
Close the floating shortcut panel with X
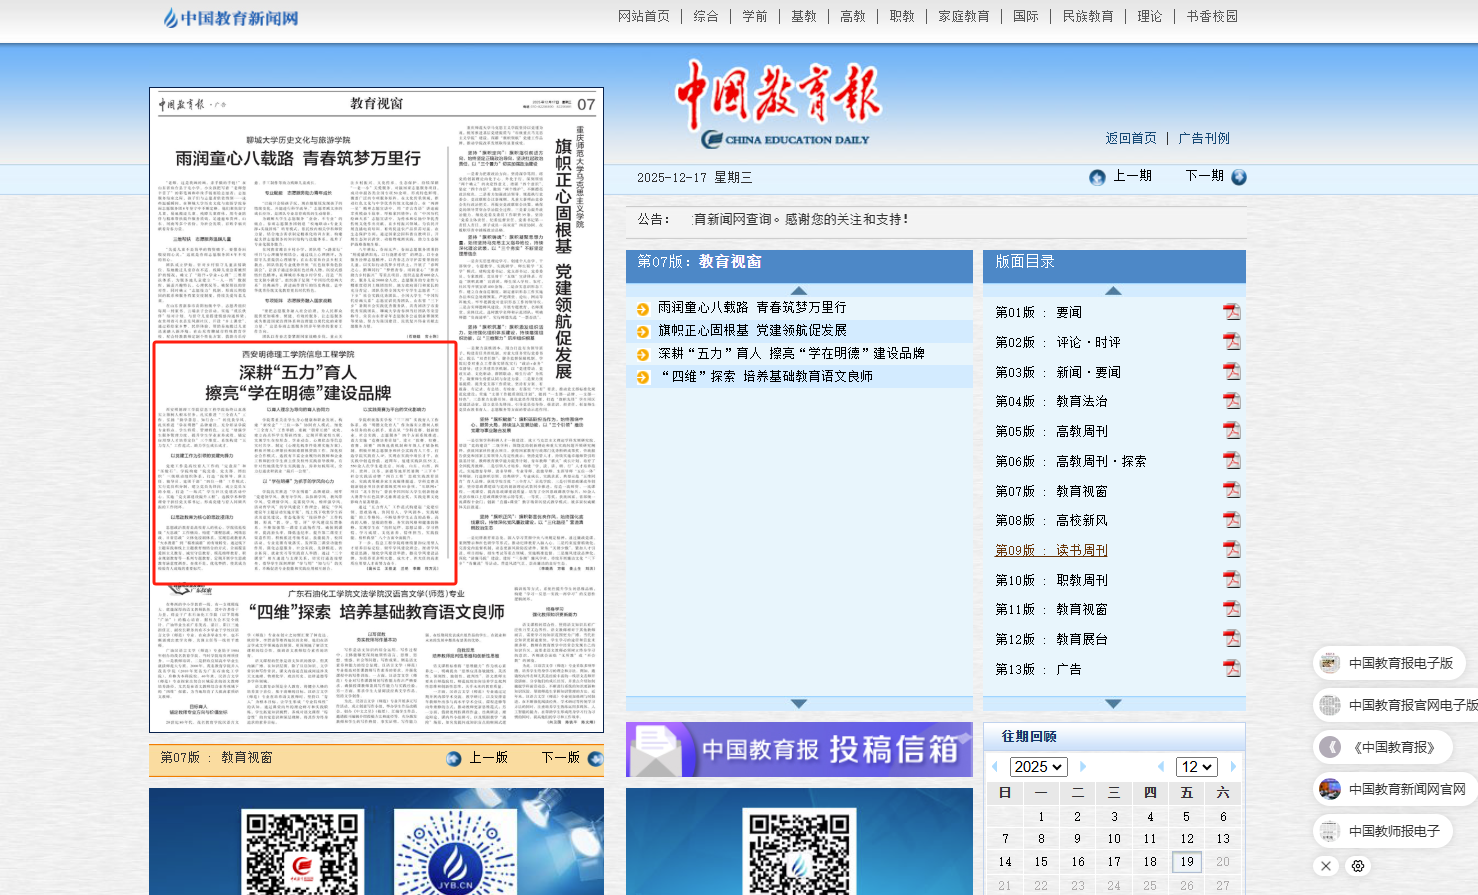pos(1326,866)
